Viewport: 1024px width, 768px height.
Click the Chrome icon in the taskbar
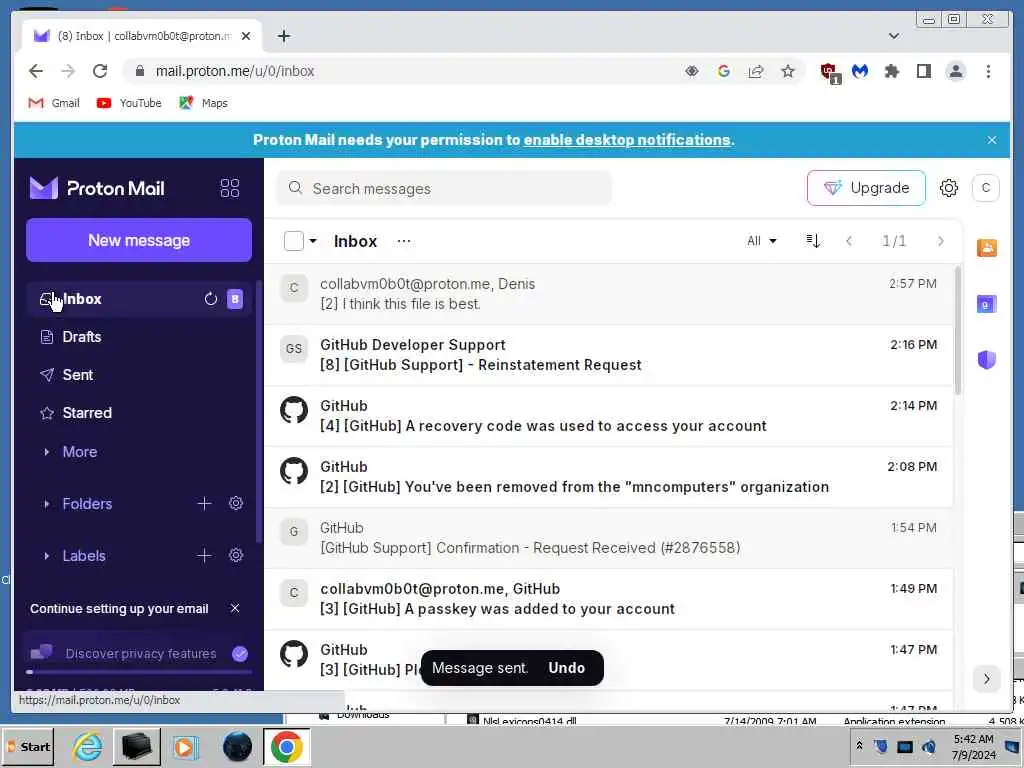click(287, 746)
